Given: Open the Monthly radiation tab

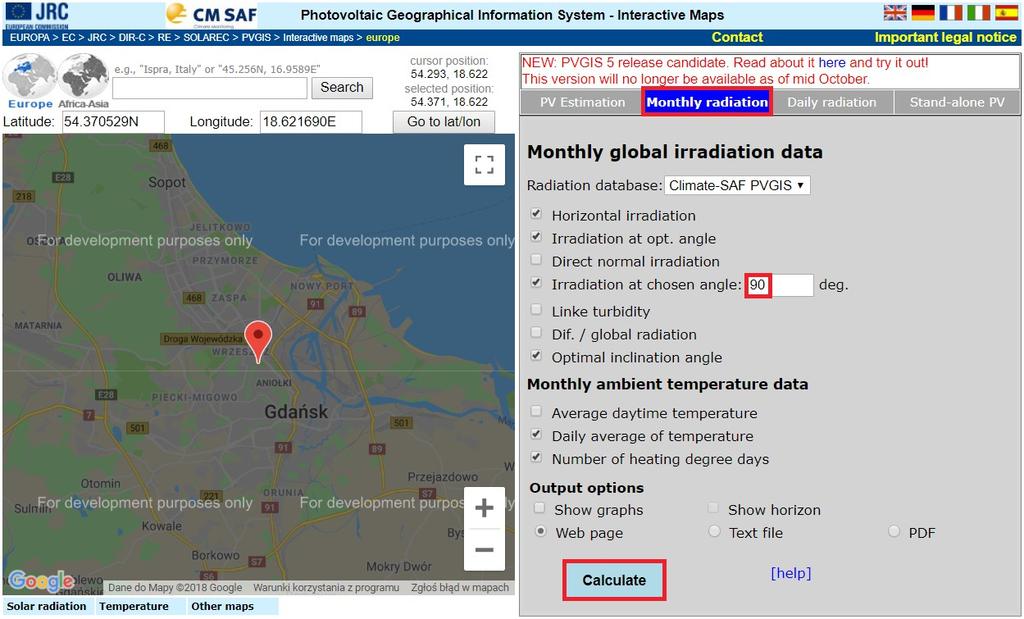Looking at the screenshot, I should click(x=707, y=103).
